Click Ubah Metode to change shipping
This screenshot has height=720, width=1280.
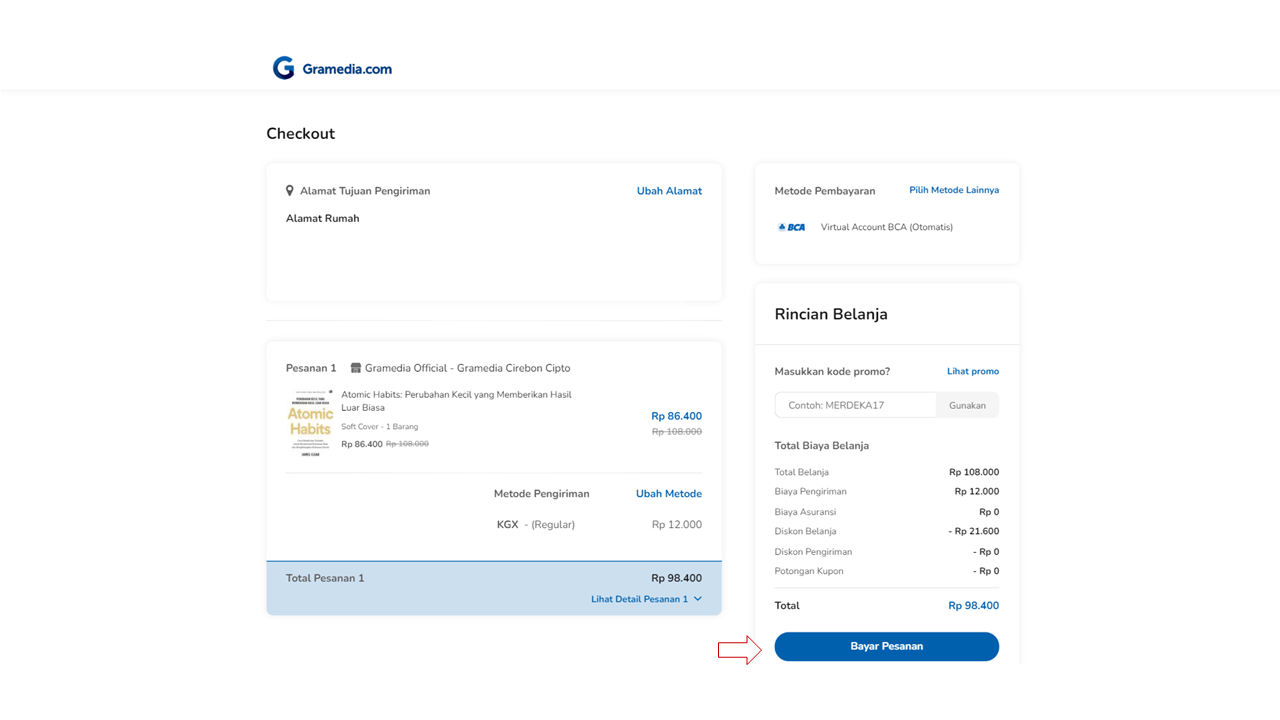click(668, 494)
